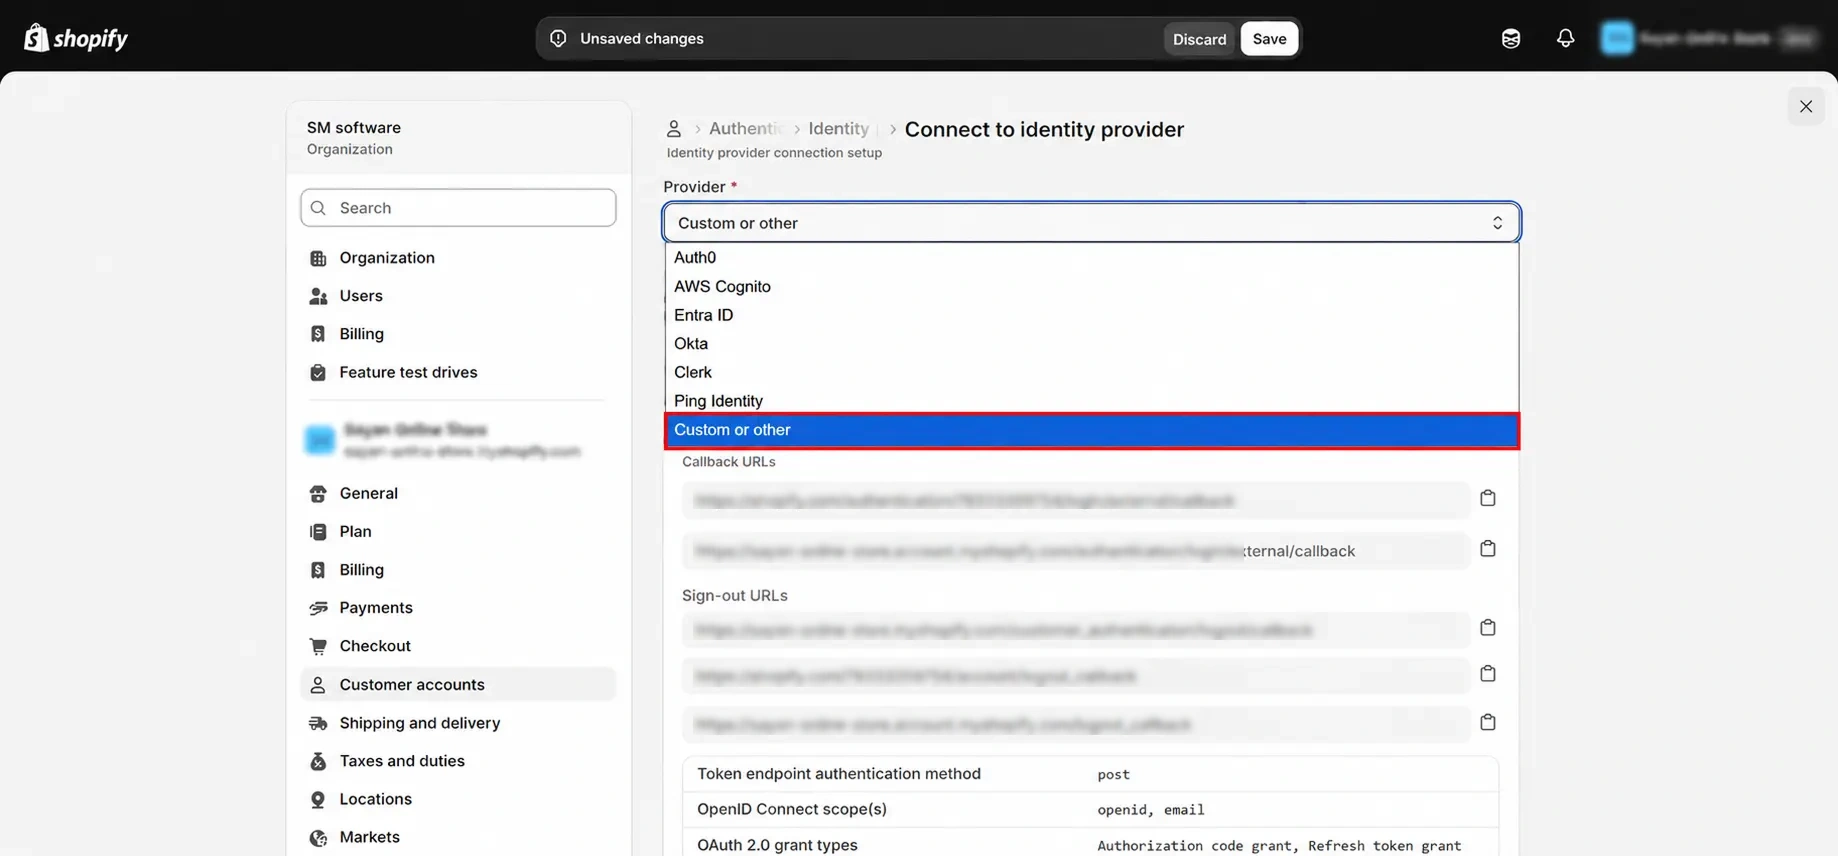Click Token endpoint authentication method row
Image resolution: width=1838 pixels, height=856 pixels.
[1090, 774]
